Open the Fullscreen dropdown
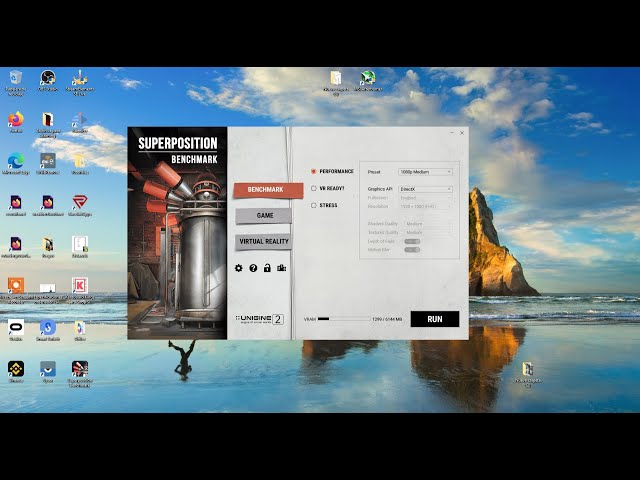 425,198
